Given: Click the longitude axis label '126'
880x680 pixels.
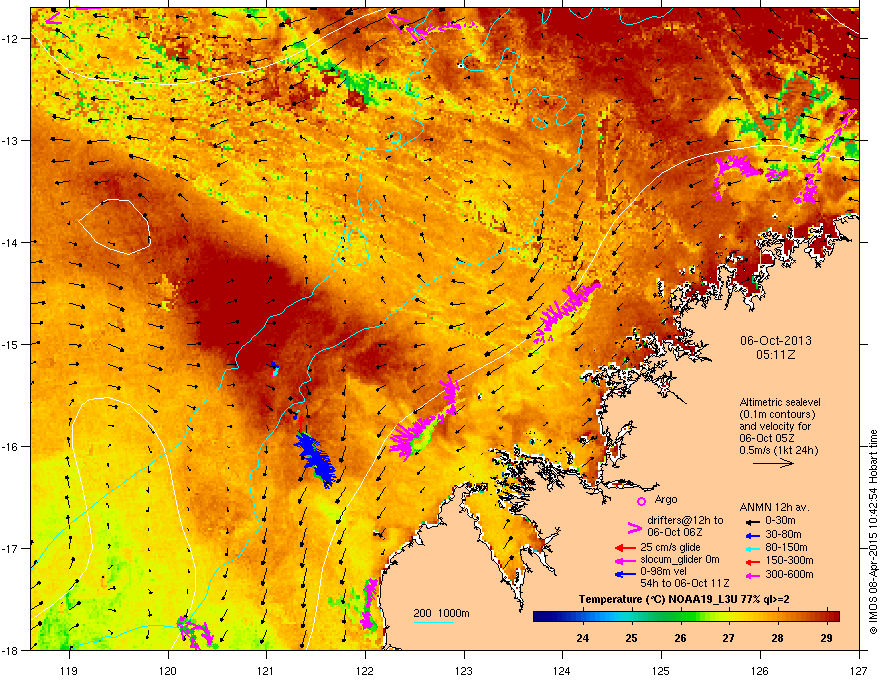Looking at the screenshot, I should point(760,670).
